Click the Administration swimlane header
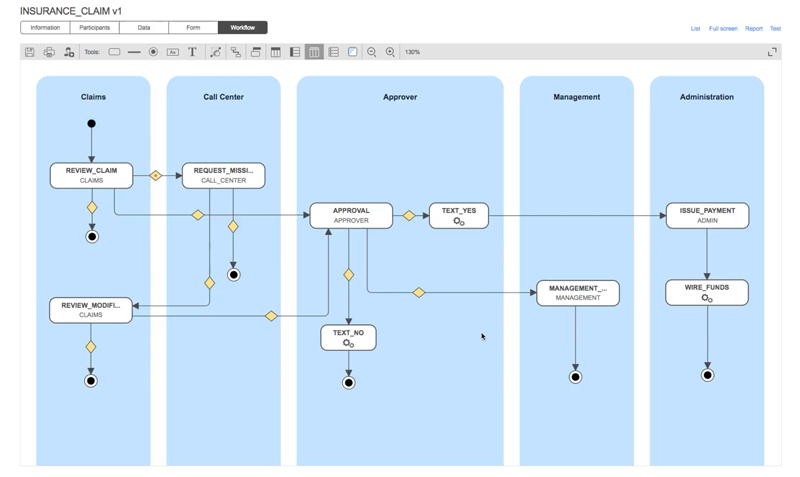The width and height of the screenshot is (800, 477). (x=707, y=97)
